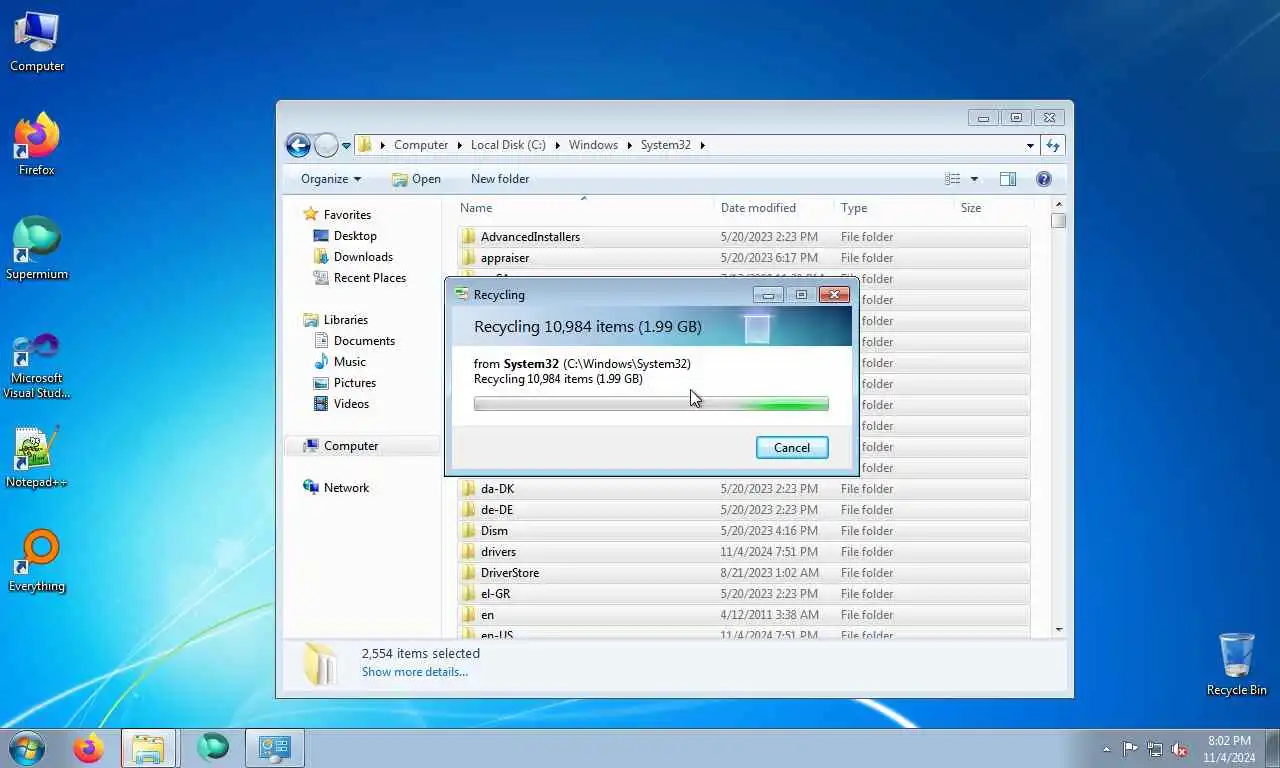Open the taskbar clock showing 8:02 PM

1230,749
